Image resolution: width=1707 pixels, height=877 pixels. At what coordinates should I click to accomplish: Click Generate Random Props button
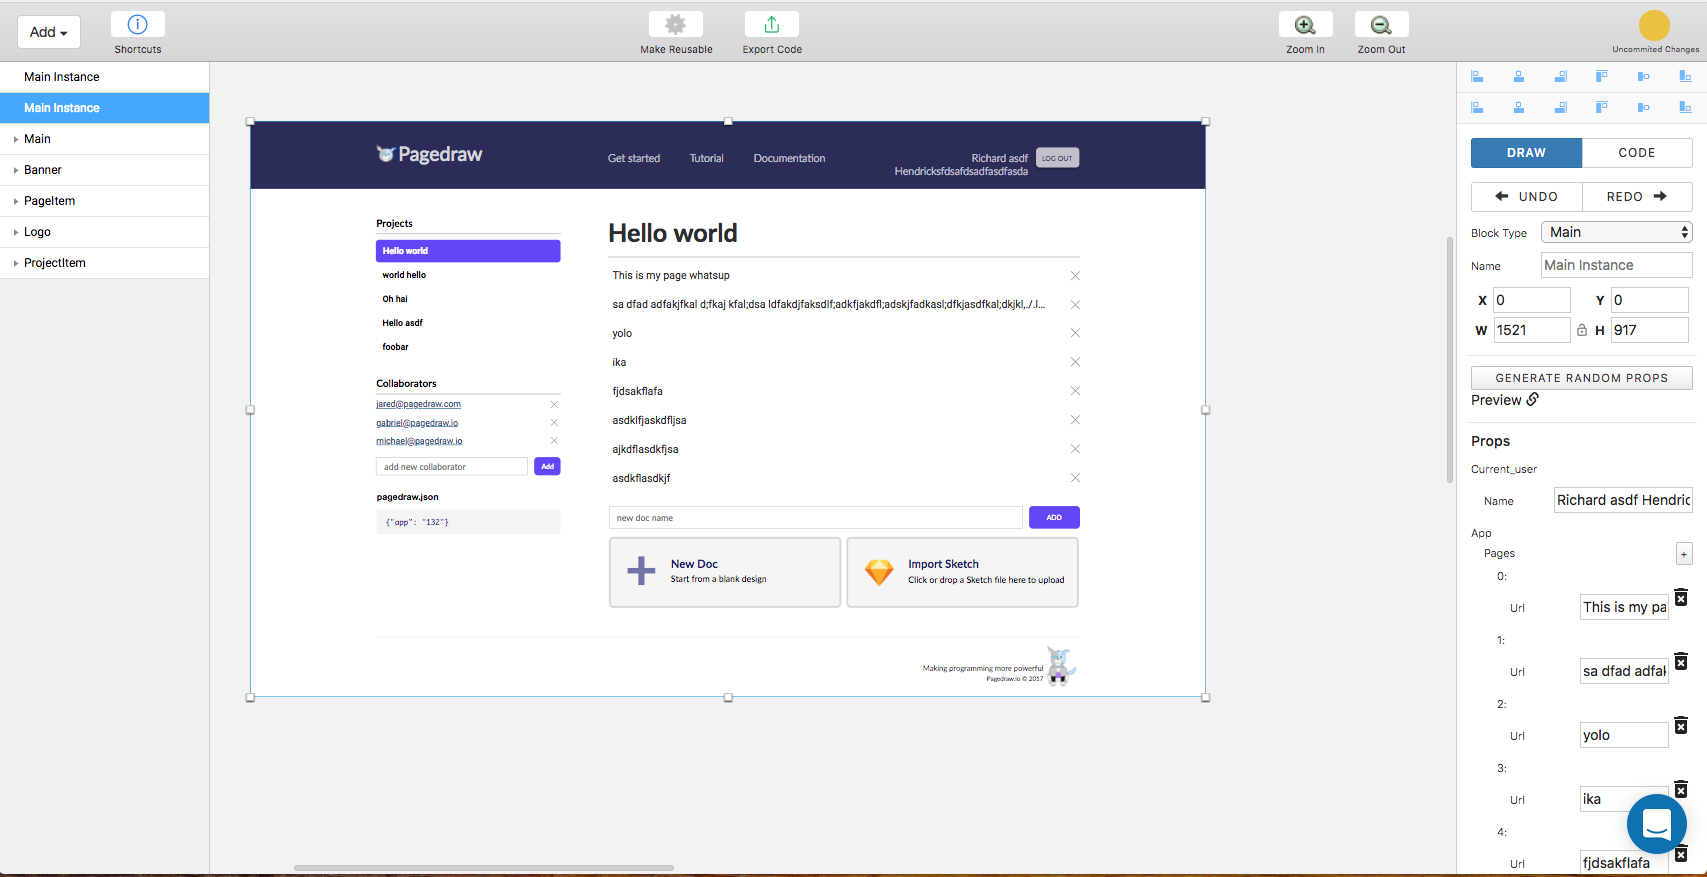[1581, 378]
